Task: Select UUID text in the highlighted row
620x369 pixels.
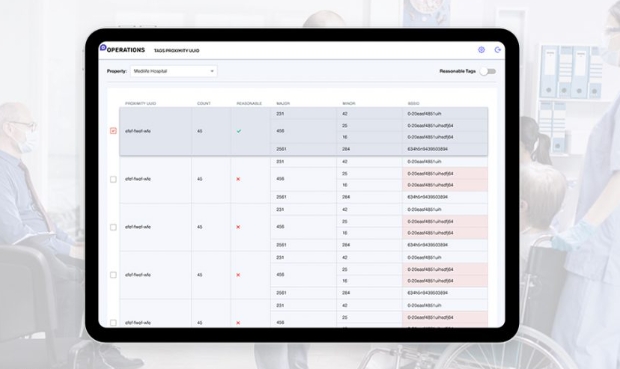Action: click(x=138, y=131)
